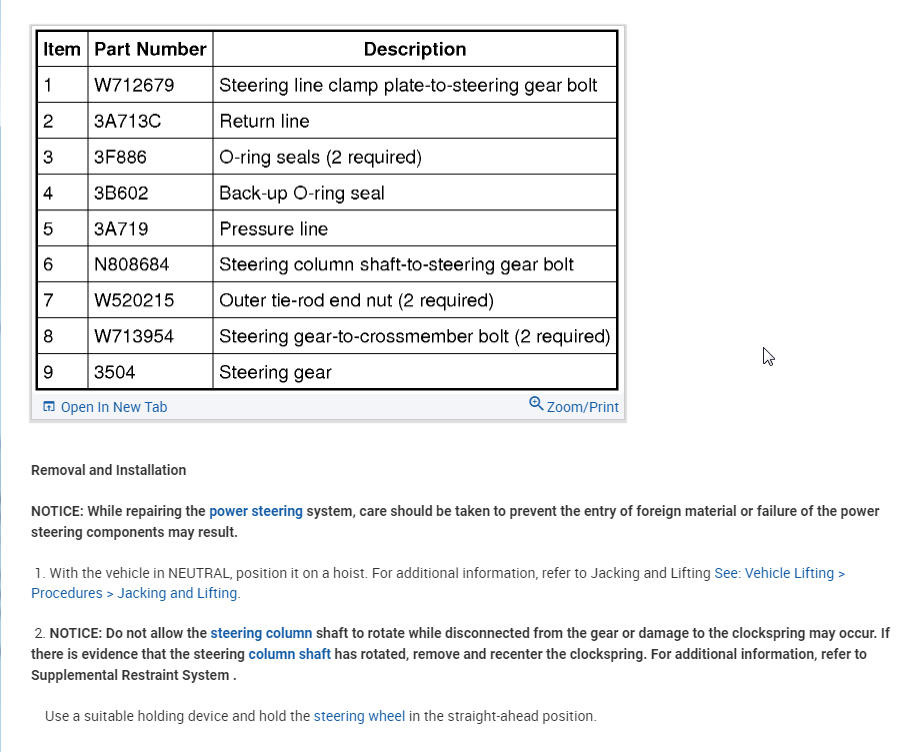Click the Steering line clamp plate-to-steering gear bolt text
This screenshot has height=752, width=922.
coord(408,85)
